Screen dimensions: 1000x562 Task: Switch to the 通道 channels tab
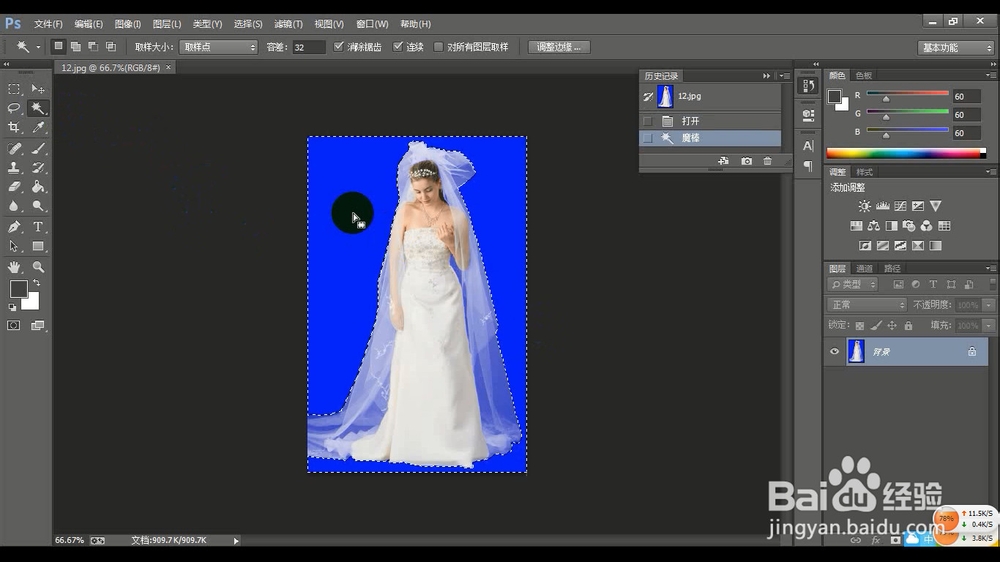point(865,268)
